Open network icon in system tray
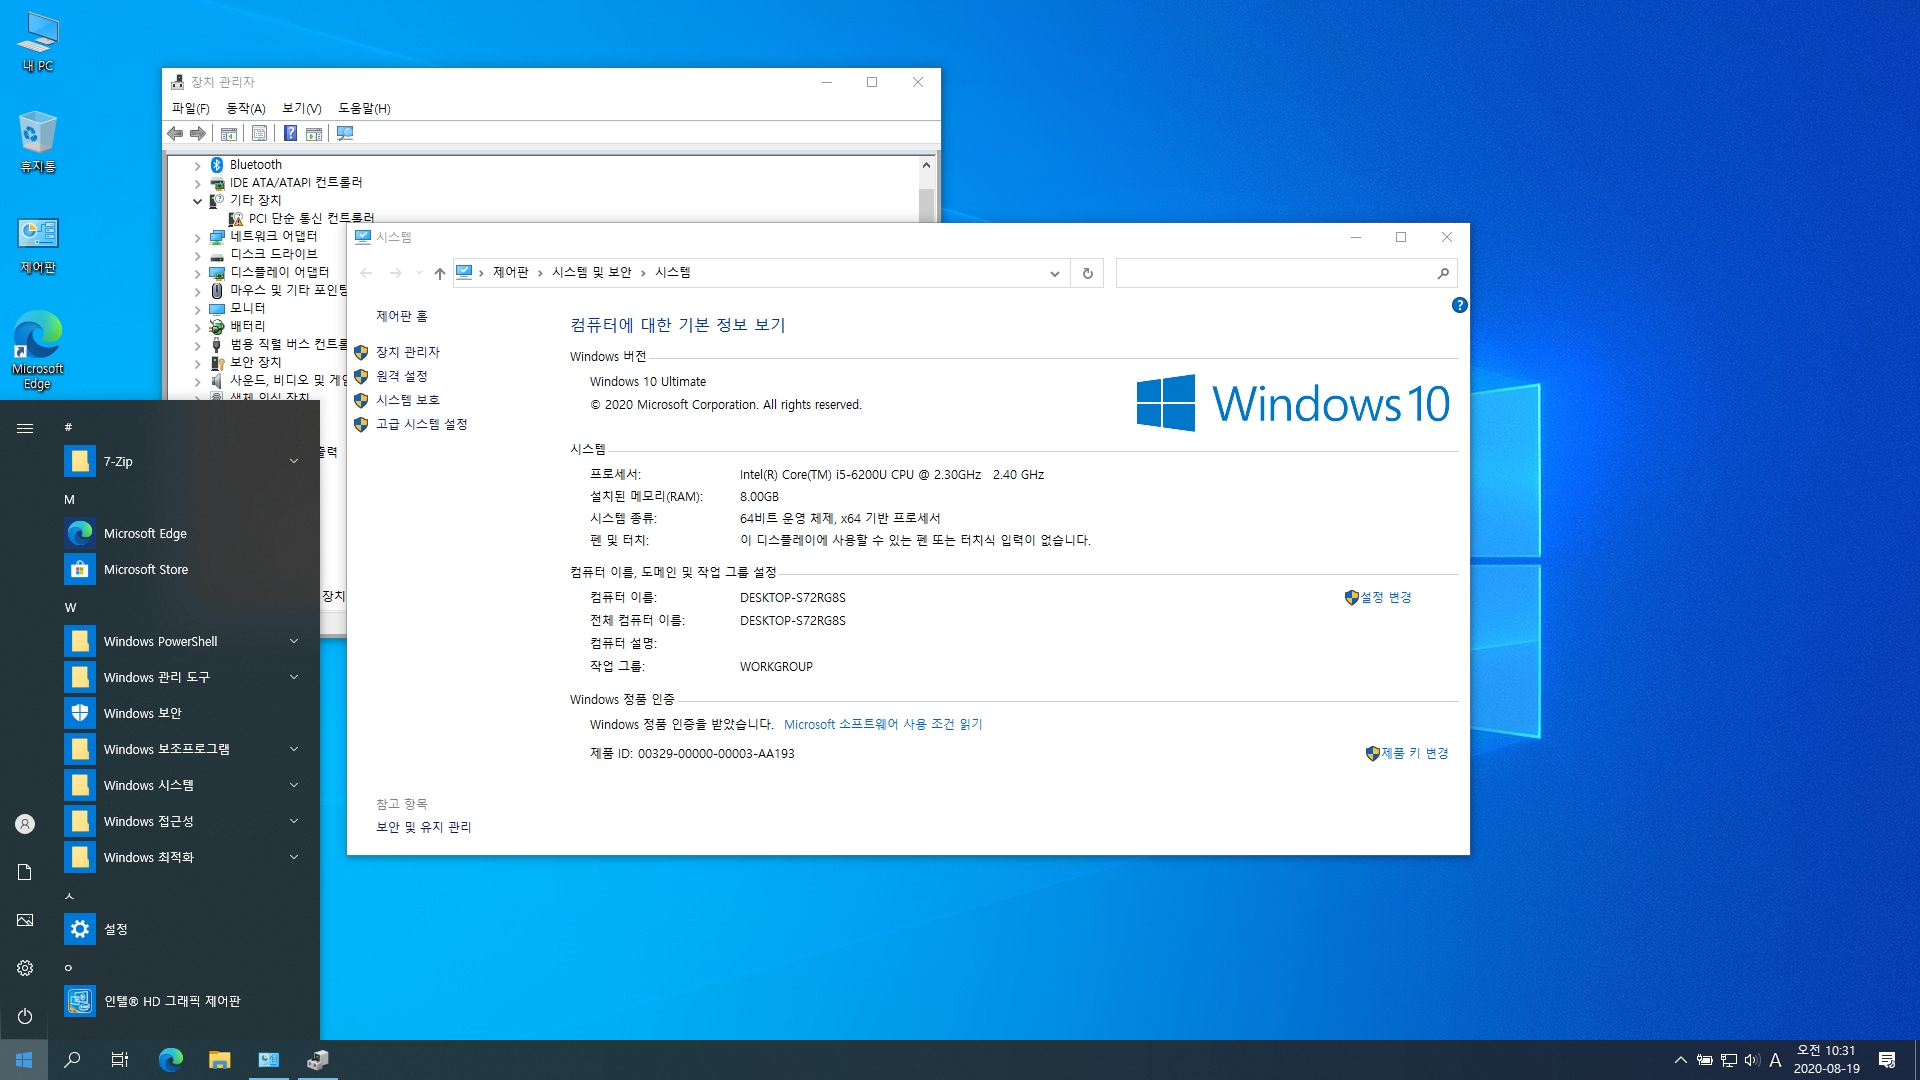Viewport: 1920px width, 1080px height. click(x=1729, y=1060)
